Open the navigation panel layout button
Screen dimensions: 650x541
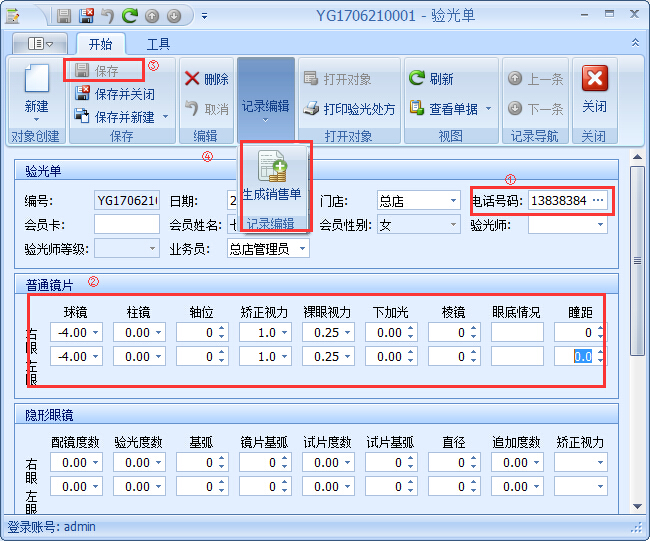[40, 44]
